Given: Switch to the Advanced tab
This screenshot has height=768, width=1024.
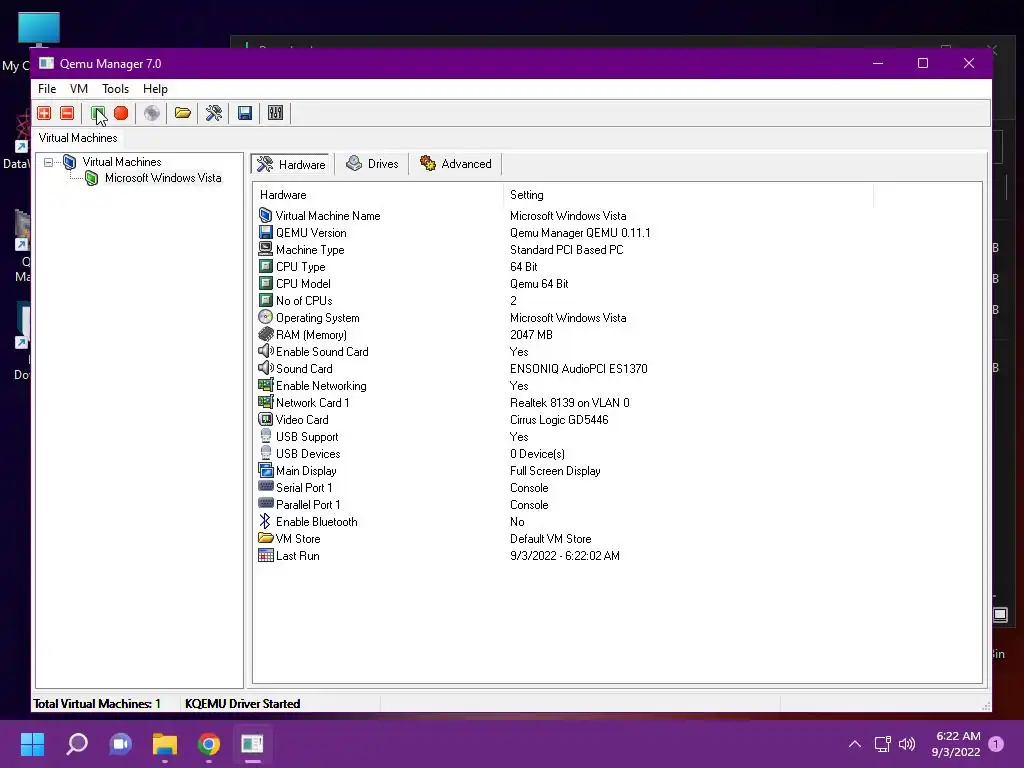Looking at the screenshot, I should [x=455, y=164].
